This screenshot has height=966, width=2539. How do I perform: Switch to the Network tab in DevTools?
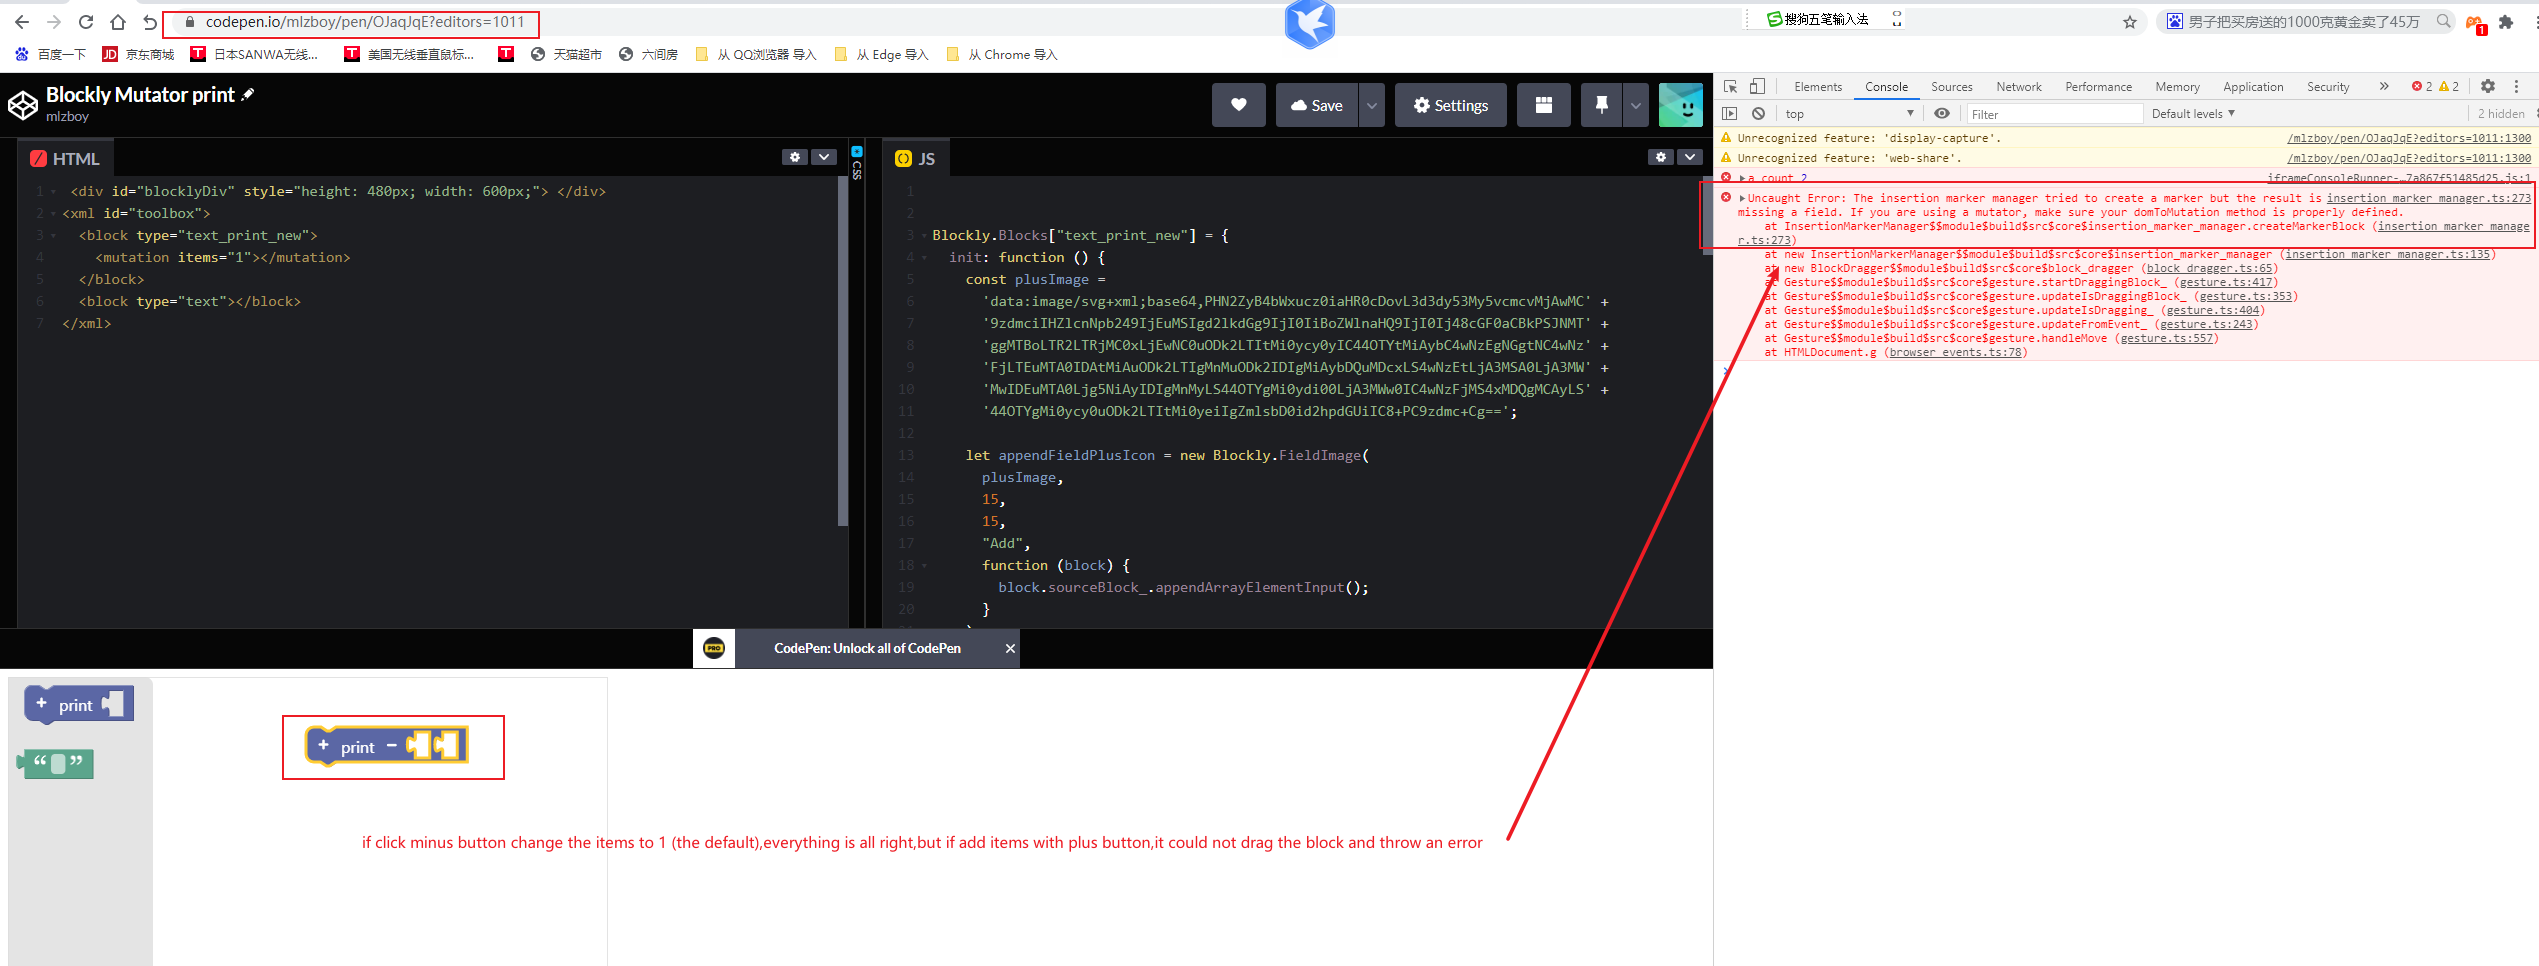tap(2018, 87)
